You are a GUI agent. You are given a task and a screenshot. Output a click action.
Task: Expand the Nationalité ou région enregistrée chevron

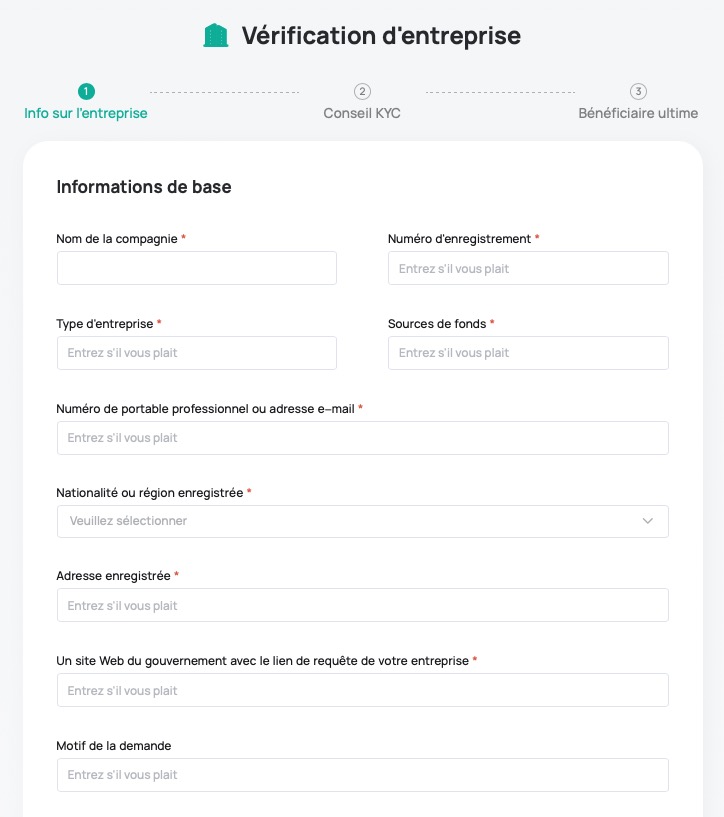click(647, 521)
